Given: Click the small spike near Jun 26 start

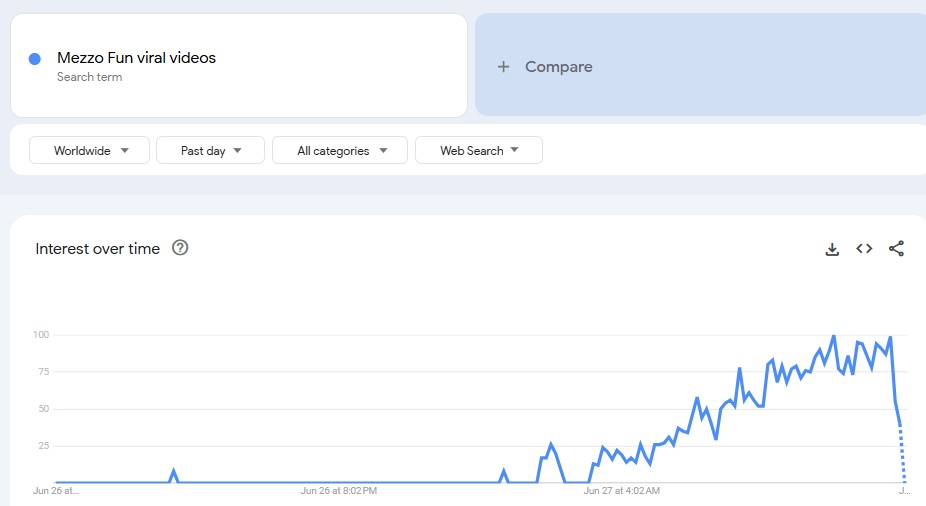Looking at the screenshot, I should (x=174, y=471).
